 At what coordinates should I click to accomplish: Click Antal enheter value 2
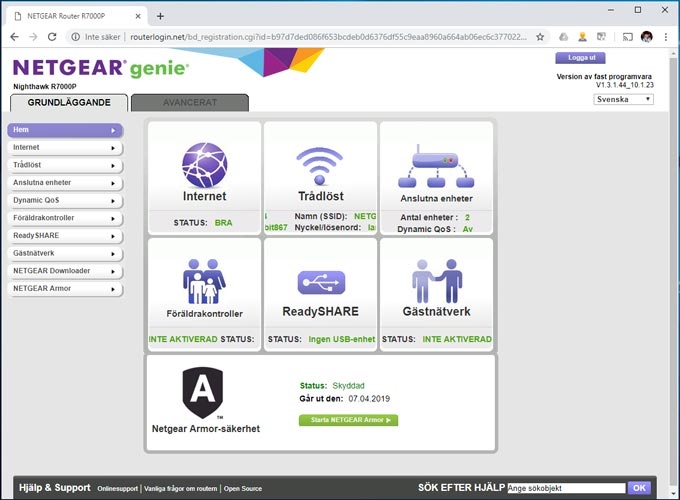tap(467, 217)
